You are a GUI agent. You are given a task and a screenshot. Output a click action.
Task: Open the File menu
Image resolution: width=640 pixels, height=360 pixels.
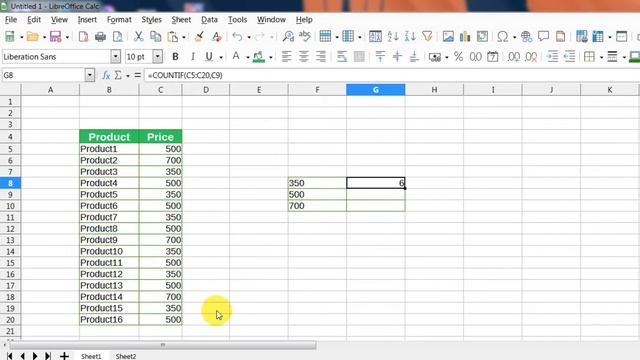pos(11,20)
